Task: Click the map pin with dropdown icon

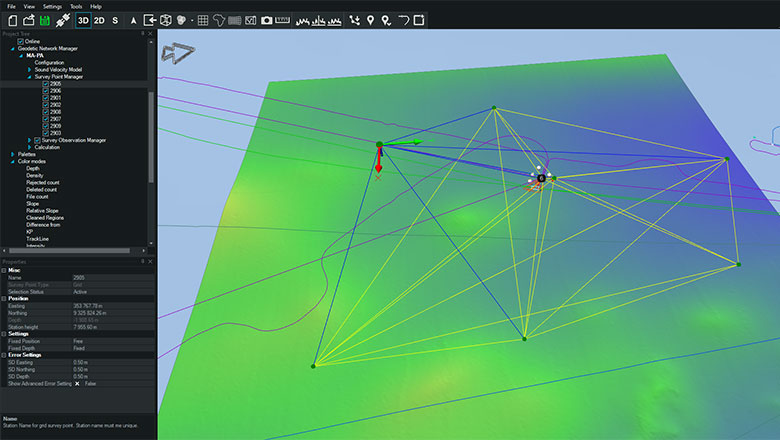Action: point(386,20)
